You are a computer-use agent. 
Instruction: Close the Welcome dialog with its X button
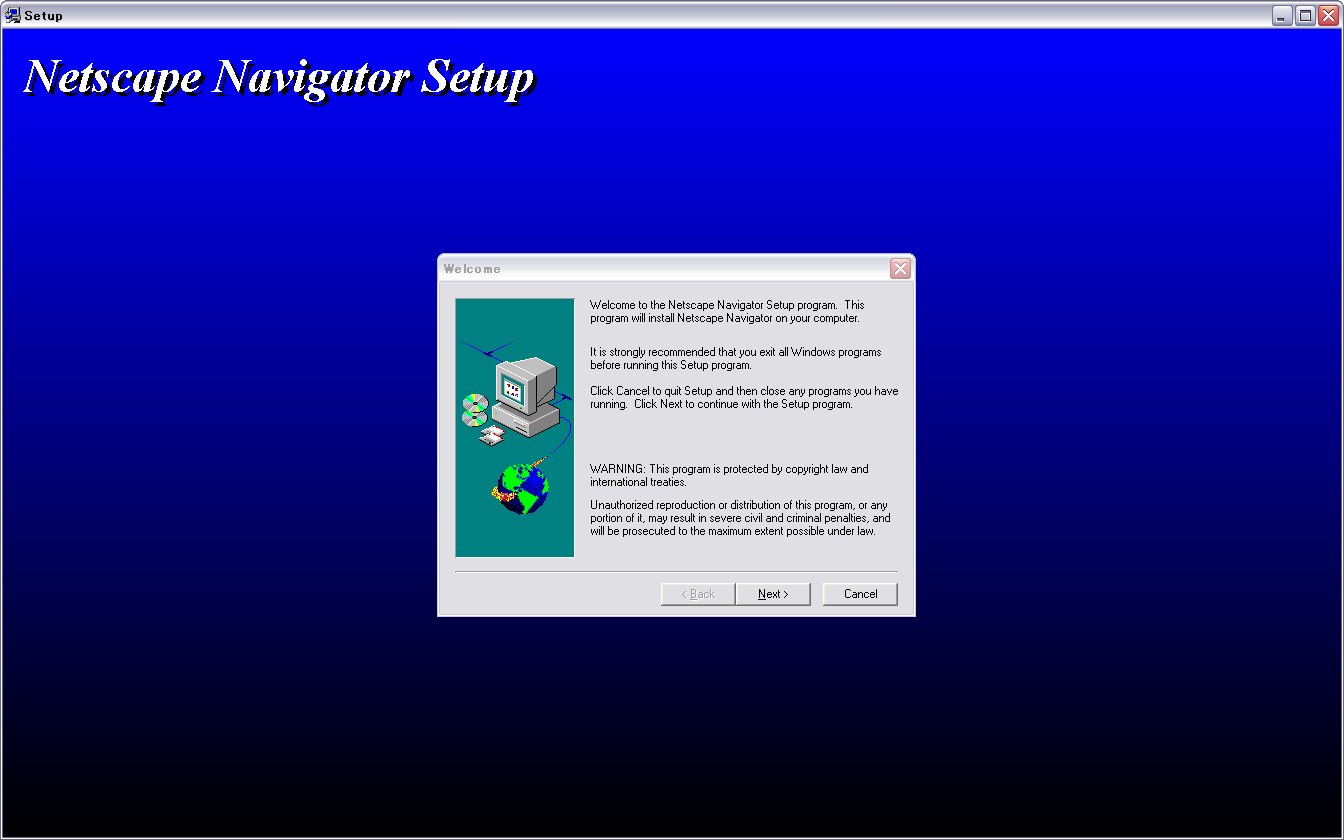pos(900,269)
